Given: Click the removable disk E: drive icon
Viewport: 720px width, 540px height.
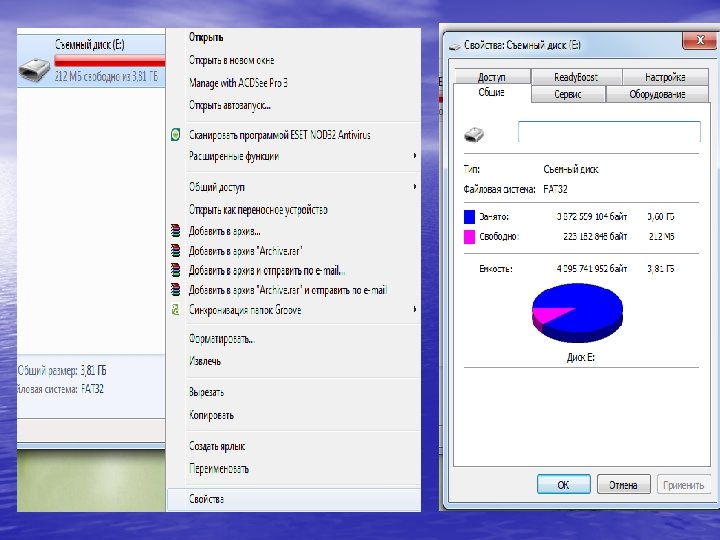Looking at the screenshot, I should coord(34,70).
